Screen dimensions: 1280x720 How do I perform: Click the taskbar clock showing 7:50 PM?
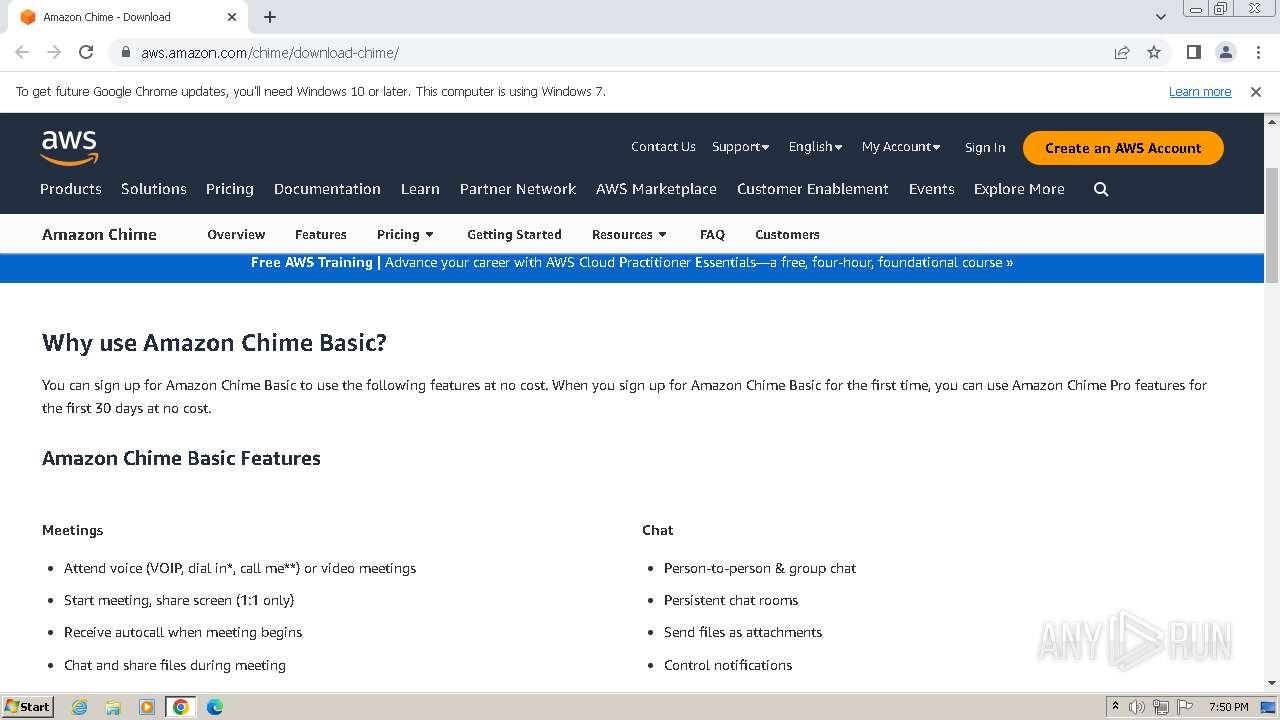click(1228, 707)
